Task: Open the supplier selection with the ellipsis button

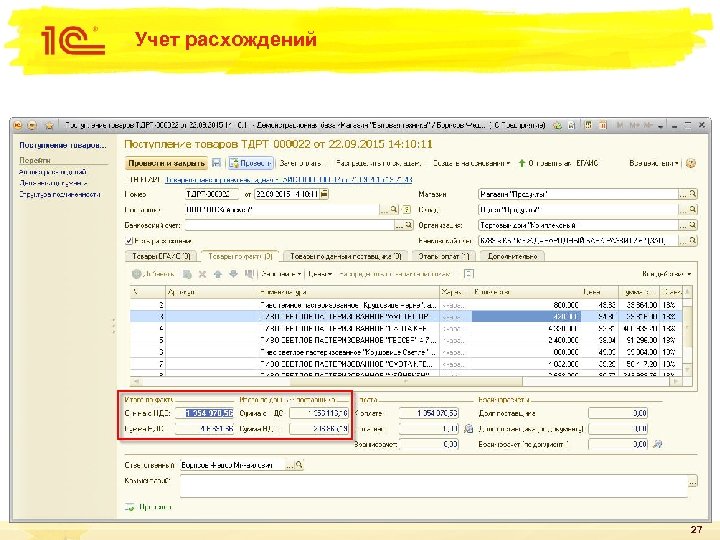Action: pyautogui.click(x=384, y=210)
